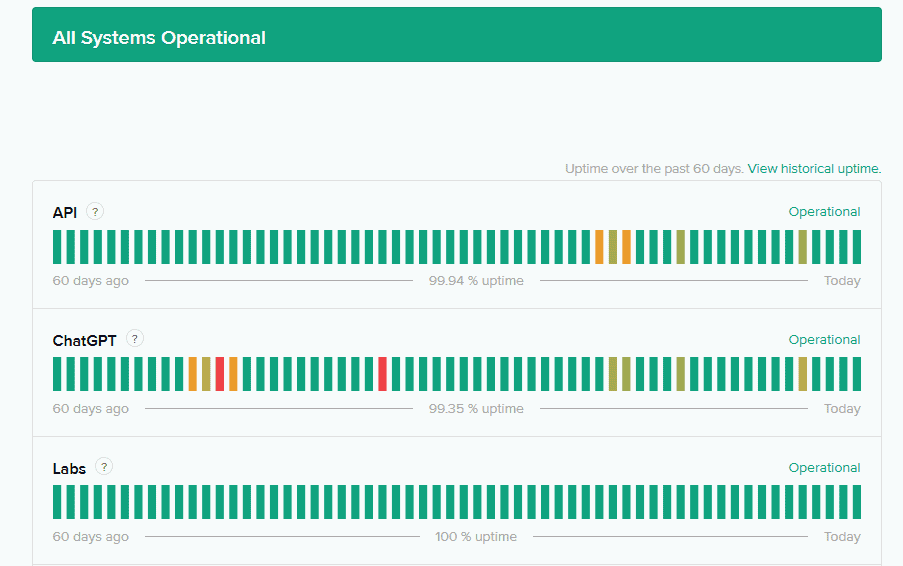Screen dimensions: 903x566
Task: Select the 100 % uptime value
Action: click(476, 537)
